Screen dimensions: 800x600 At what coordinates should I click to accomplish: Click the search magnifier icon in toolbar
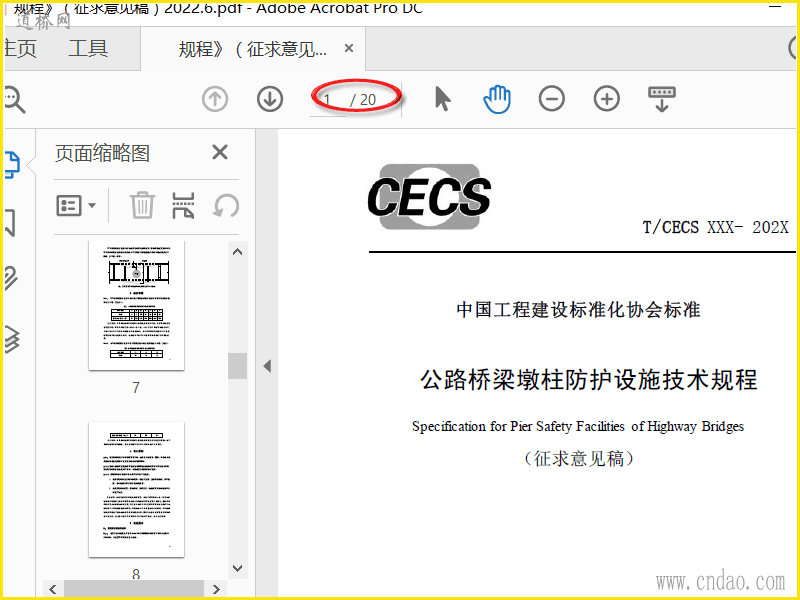point(14,99)
